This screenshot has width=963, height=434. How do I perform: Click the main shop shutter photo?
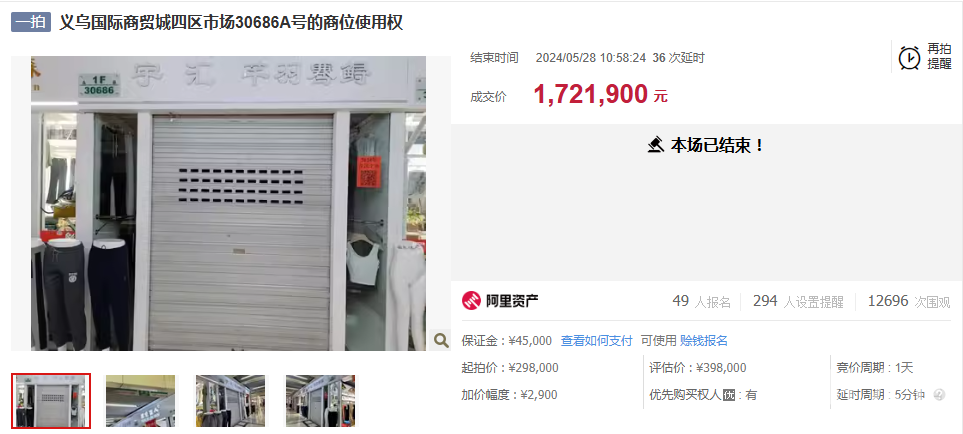coord(228,204)
